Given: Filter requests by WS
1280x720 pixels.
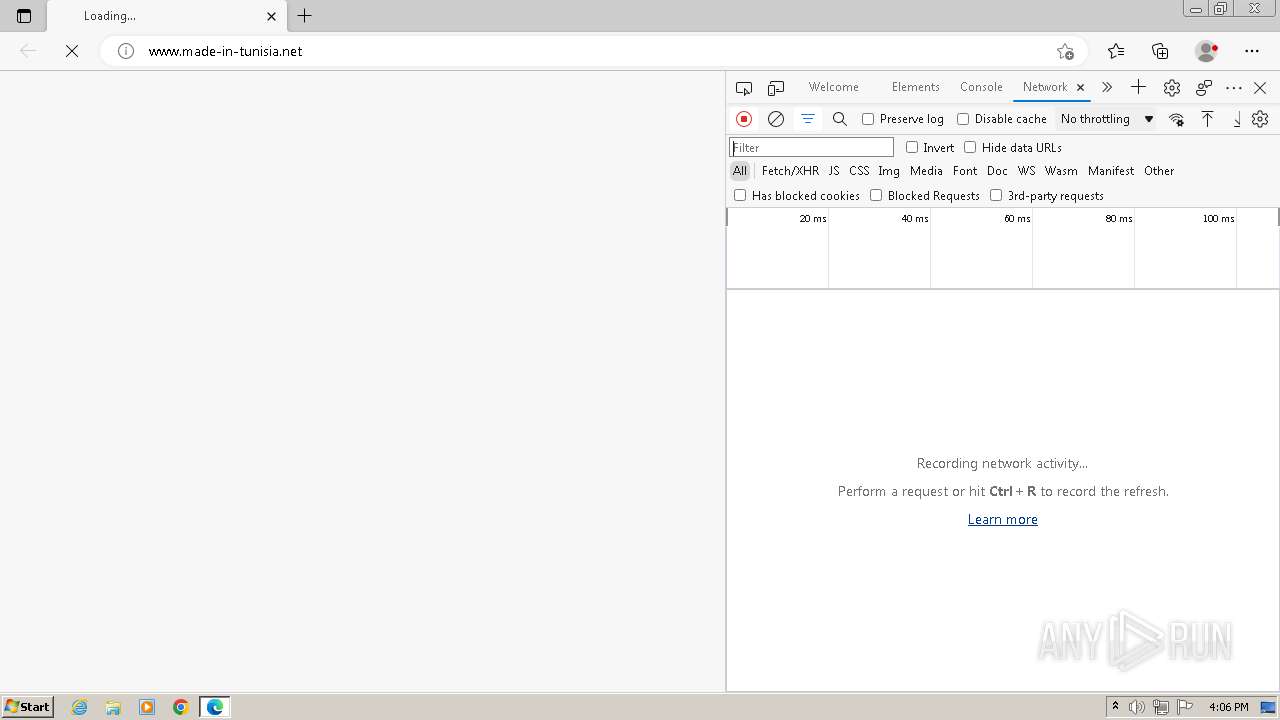Looking at the screenshot, I should coord(1027,171).
